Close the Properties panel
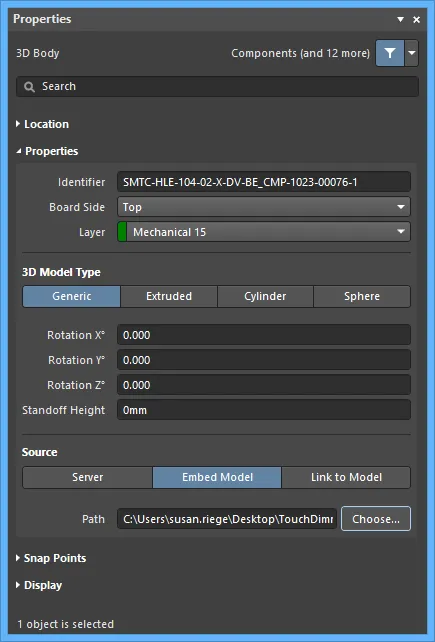The width and height of the screenshot is (435, 642). tap(417, 19)
